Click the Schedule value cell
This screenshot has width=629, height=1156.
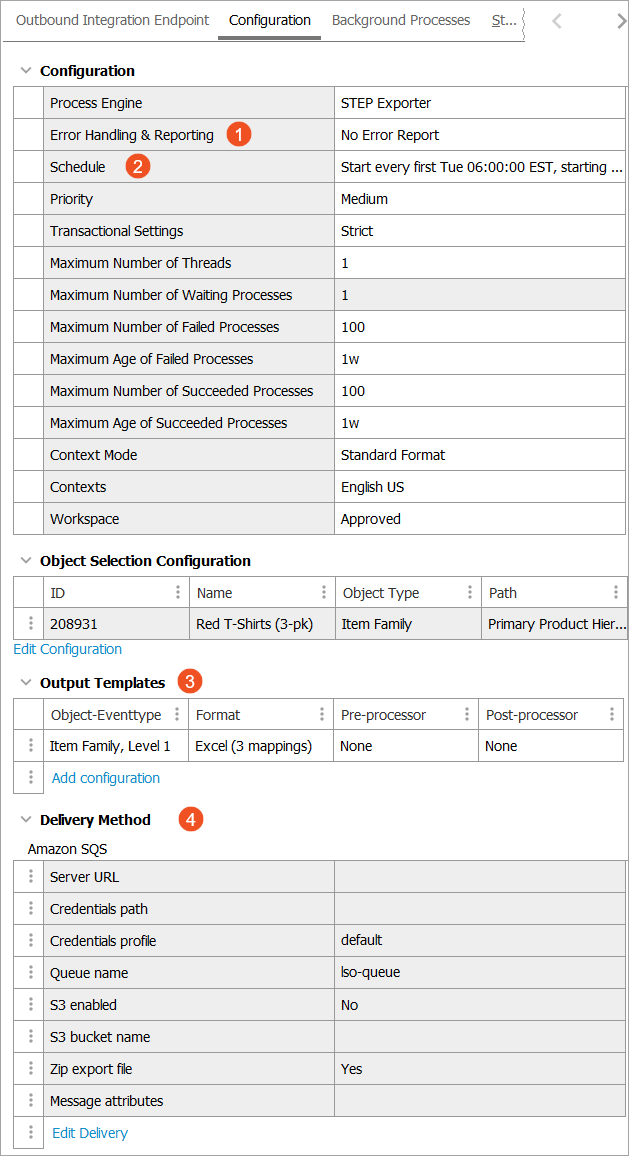point(480,167)
